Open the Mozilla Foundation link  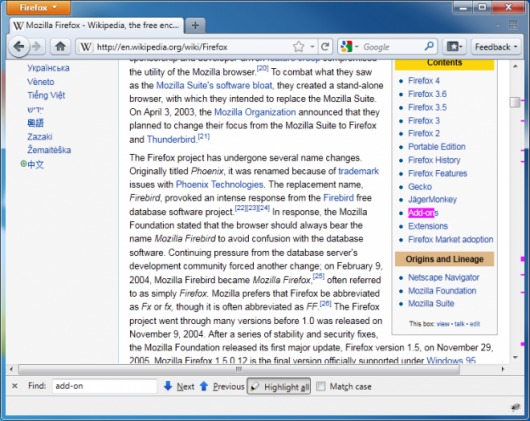(442, 291)
